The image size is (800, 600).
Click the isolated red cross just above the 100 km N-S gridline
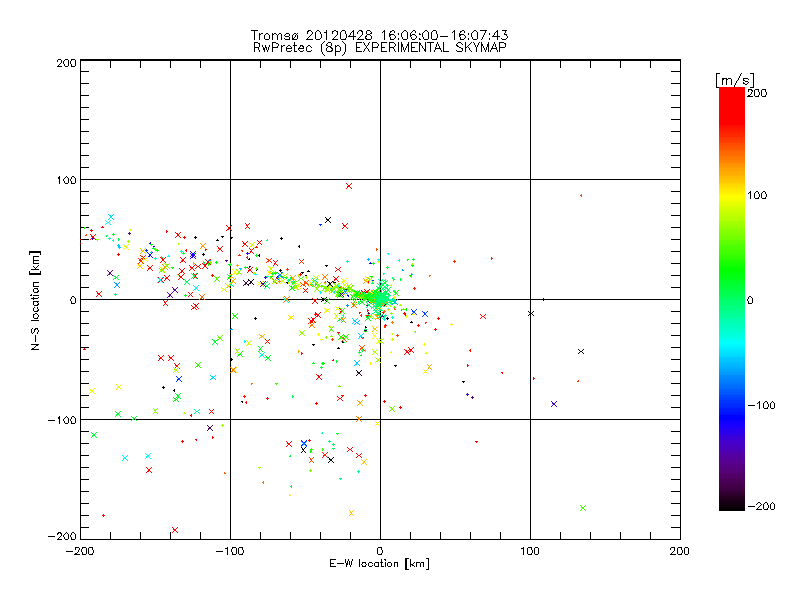[x=349, y=186]
